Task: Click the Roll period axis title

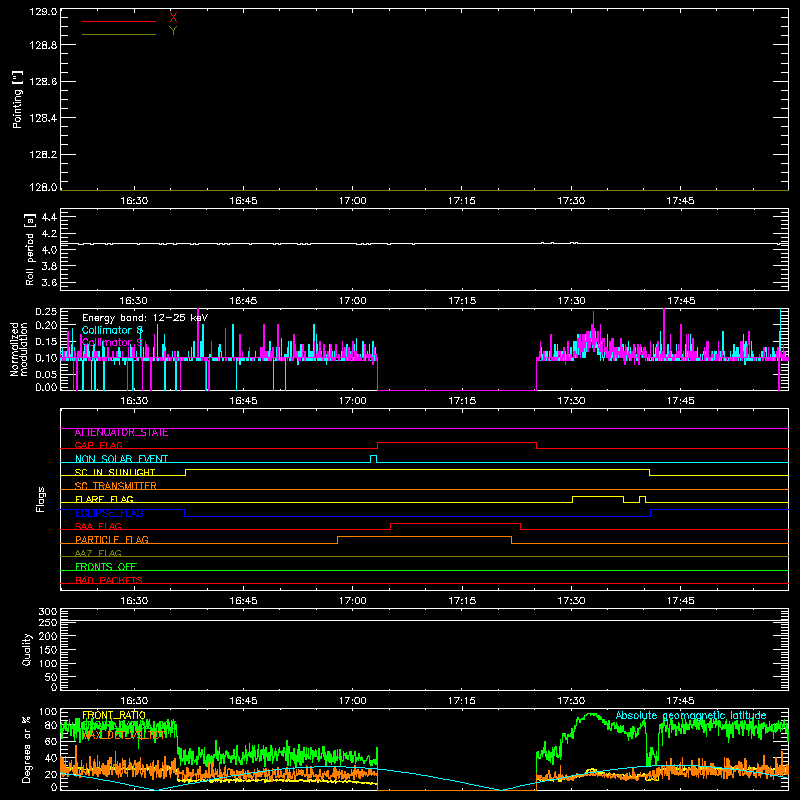Action: 30,249
